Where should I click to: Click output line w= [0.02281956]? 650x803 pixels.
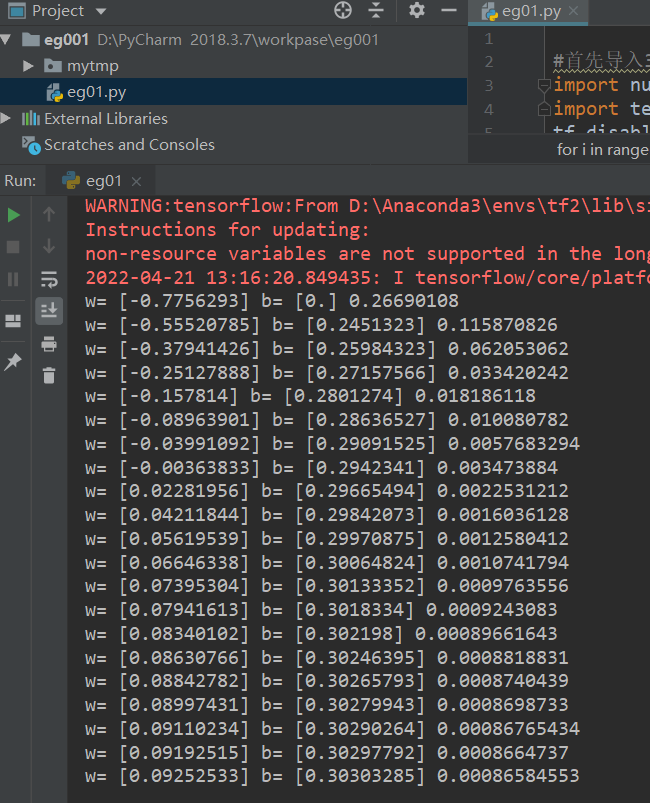(327, 492)
